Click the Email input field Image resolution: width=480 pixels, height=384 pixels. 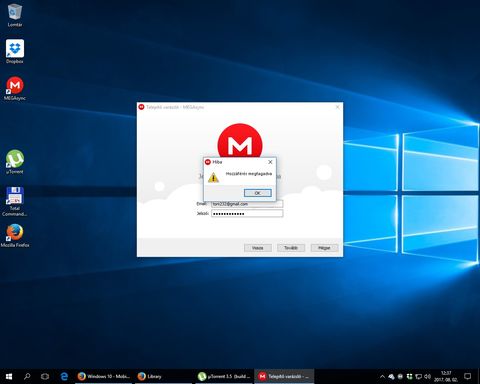(x=247, y=204)
